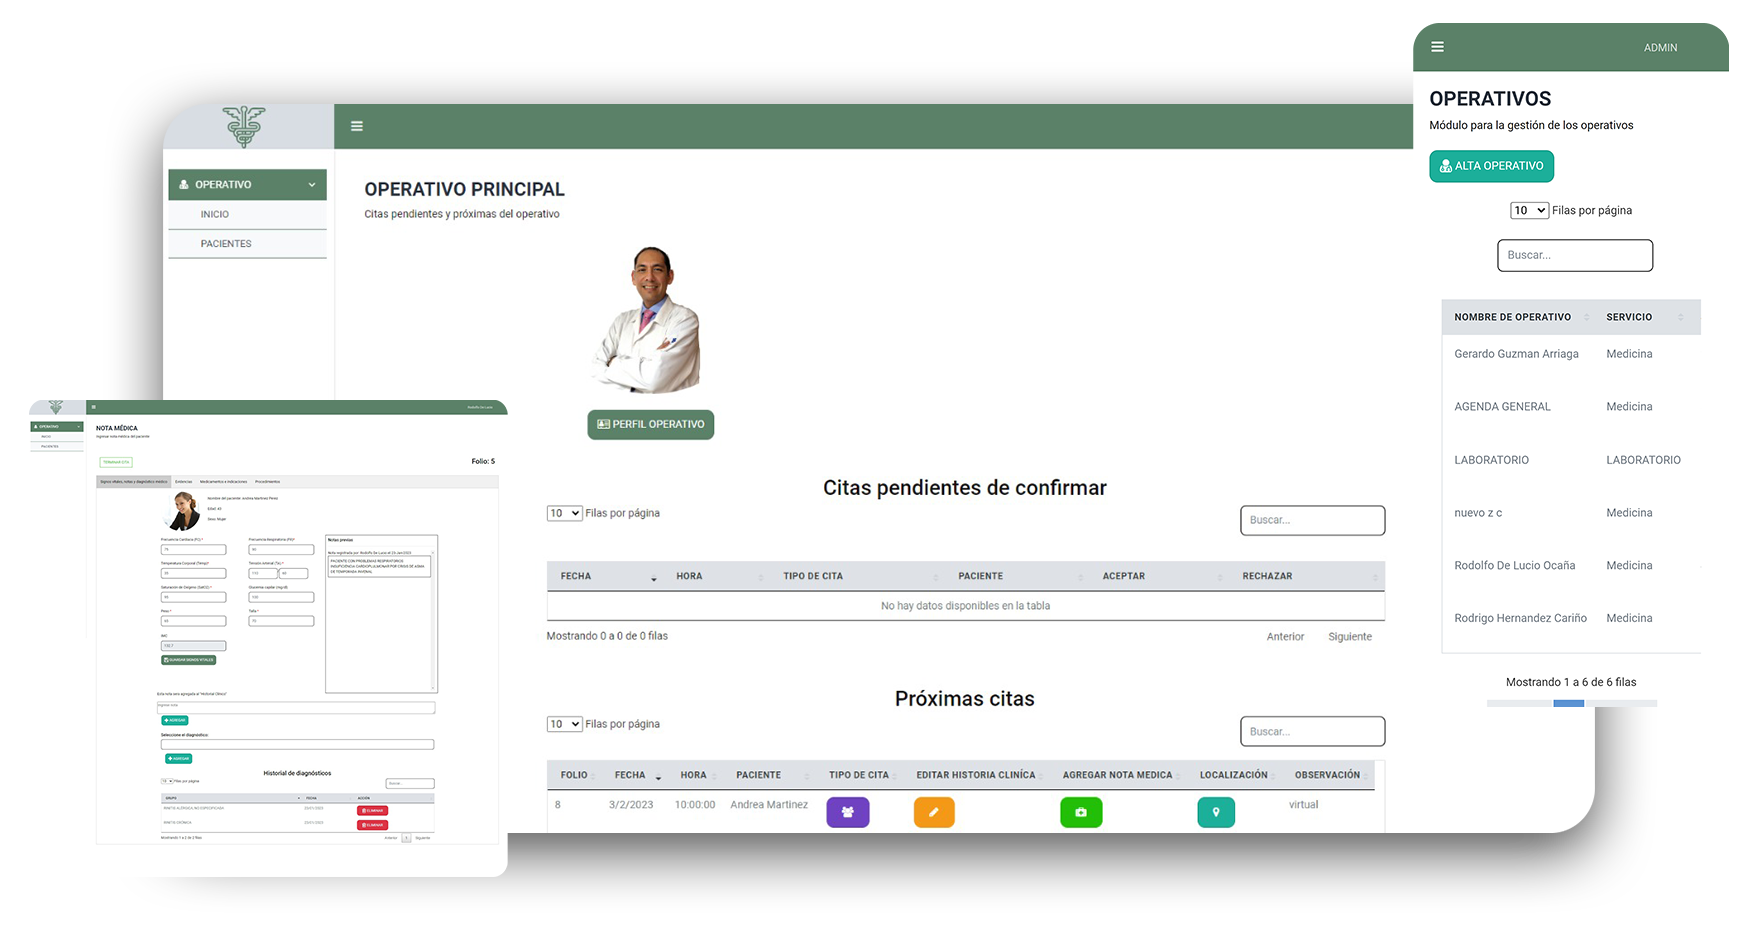Open hamburger menu in ADMIN header
Image resolution: width=1758 pixels, height=937 pixels.
coord(1437,47)
